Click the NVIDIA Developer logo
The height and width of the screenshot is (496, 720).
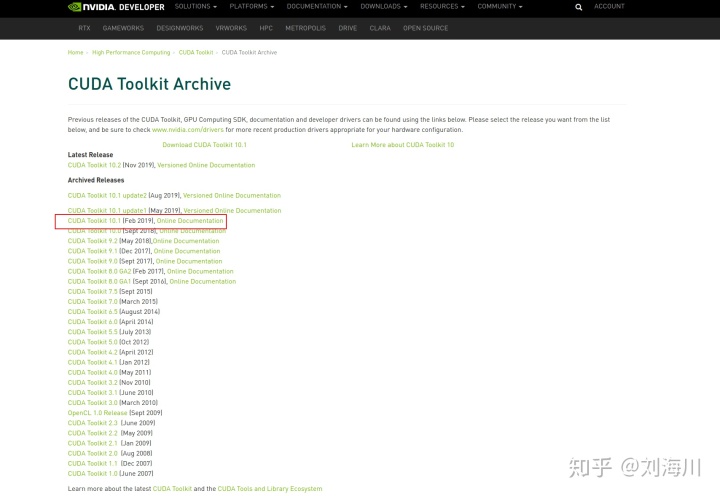(x=116, y=7)
